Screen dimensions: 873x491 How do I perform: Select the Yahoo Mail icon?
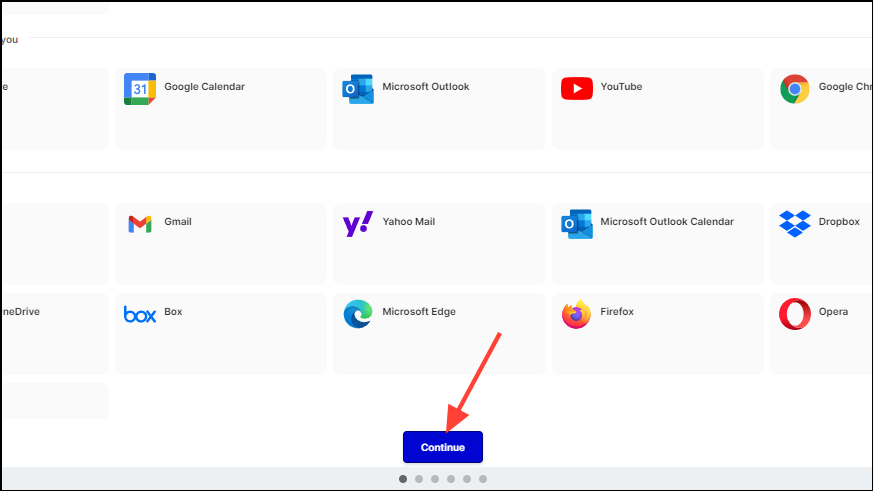[x=357, y=224]
